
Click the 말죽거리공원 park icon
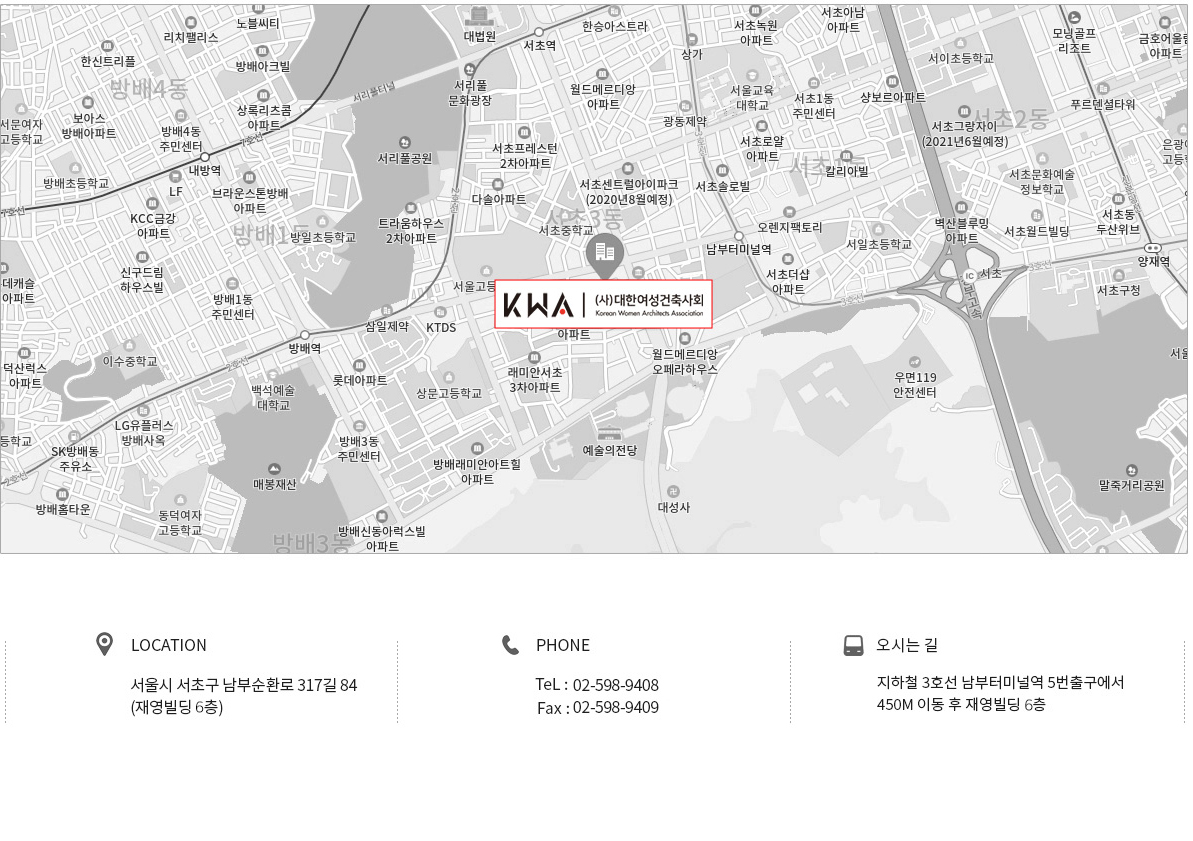(1131, 470)
